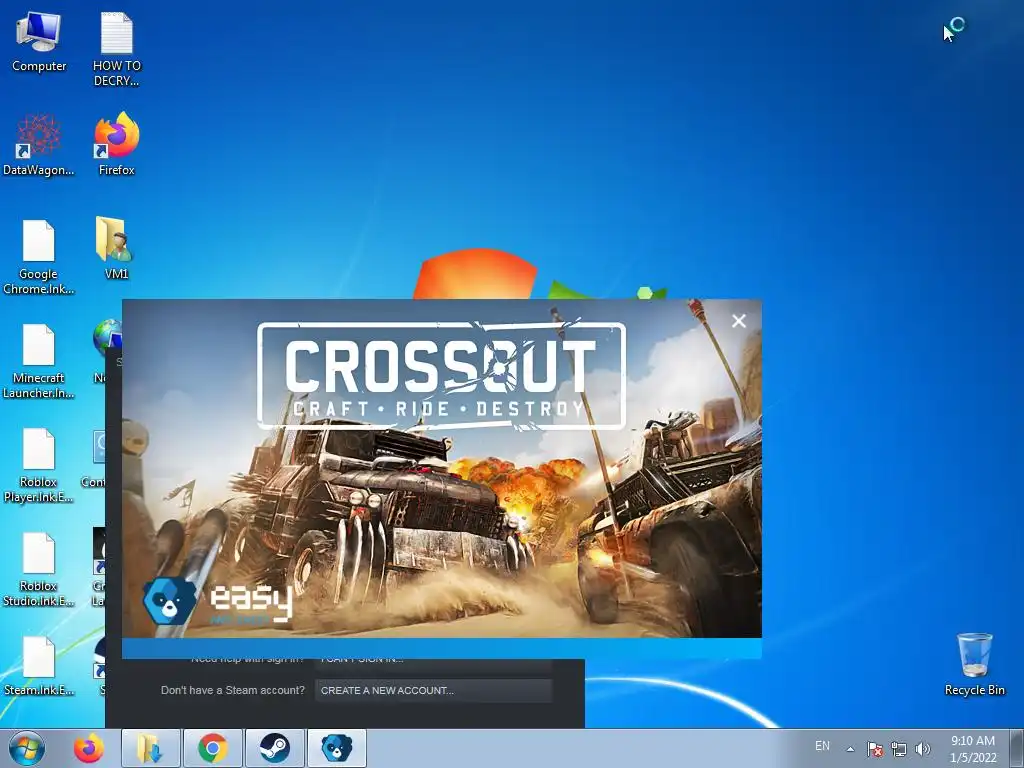Click "Don't have a Steam account?" text
Viewport: 1024px width, 768px height.
tap(232, 690)
